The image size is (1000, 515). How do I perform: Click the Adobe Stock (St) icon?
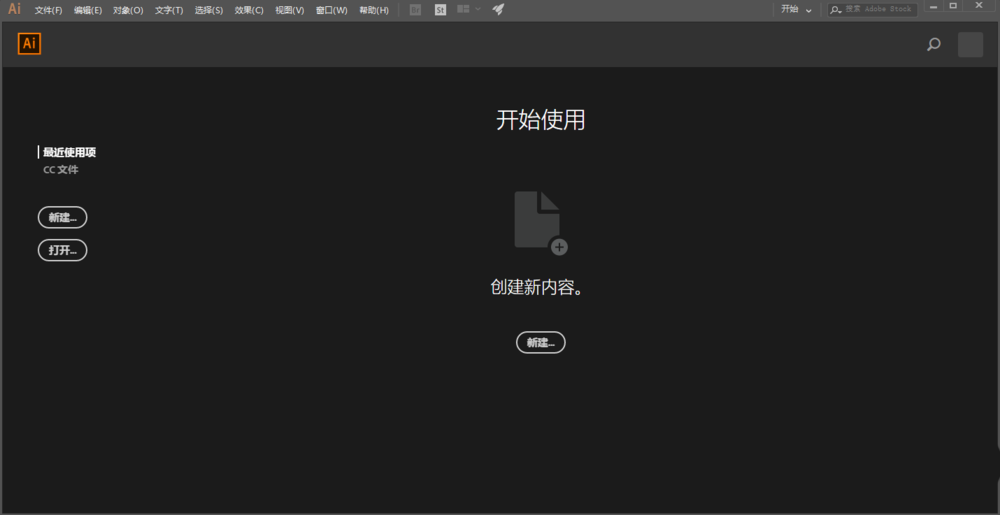pyautogui.click(x=440, y=10)
